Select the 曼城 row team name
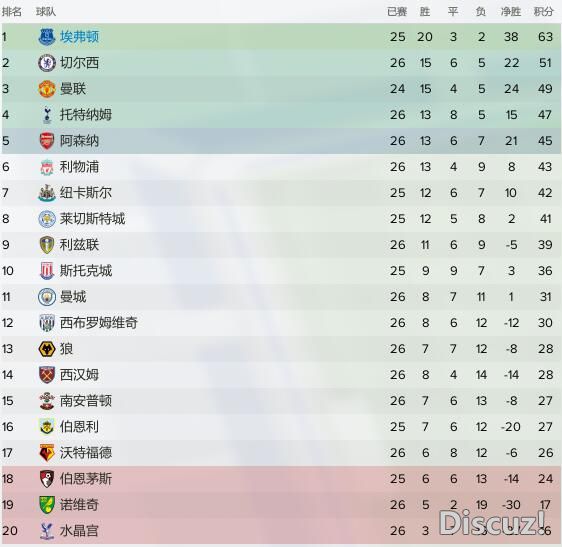The image size is (562, 547). point(73,297)
